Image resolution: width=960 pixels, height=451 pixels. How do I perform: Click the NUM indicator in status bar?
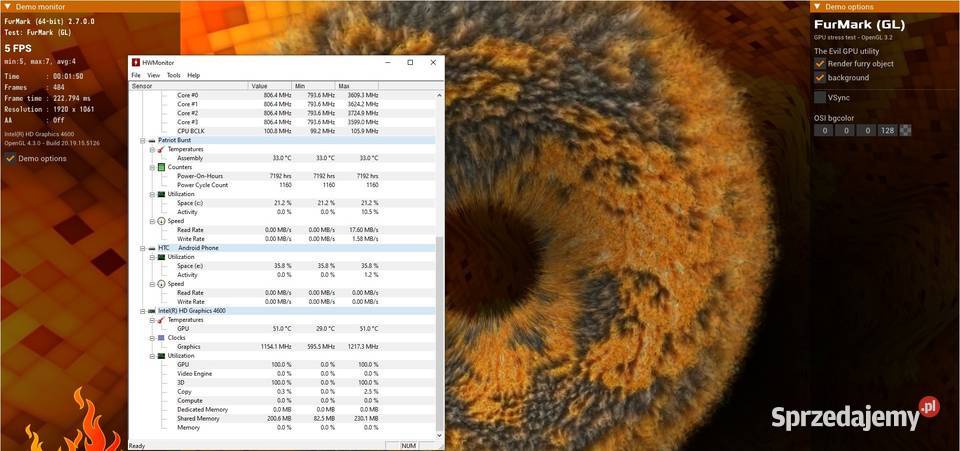click(407, 446)
